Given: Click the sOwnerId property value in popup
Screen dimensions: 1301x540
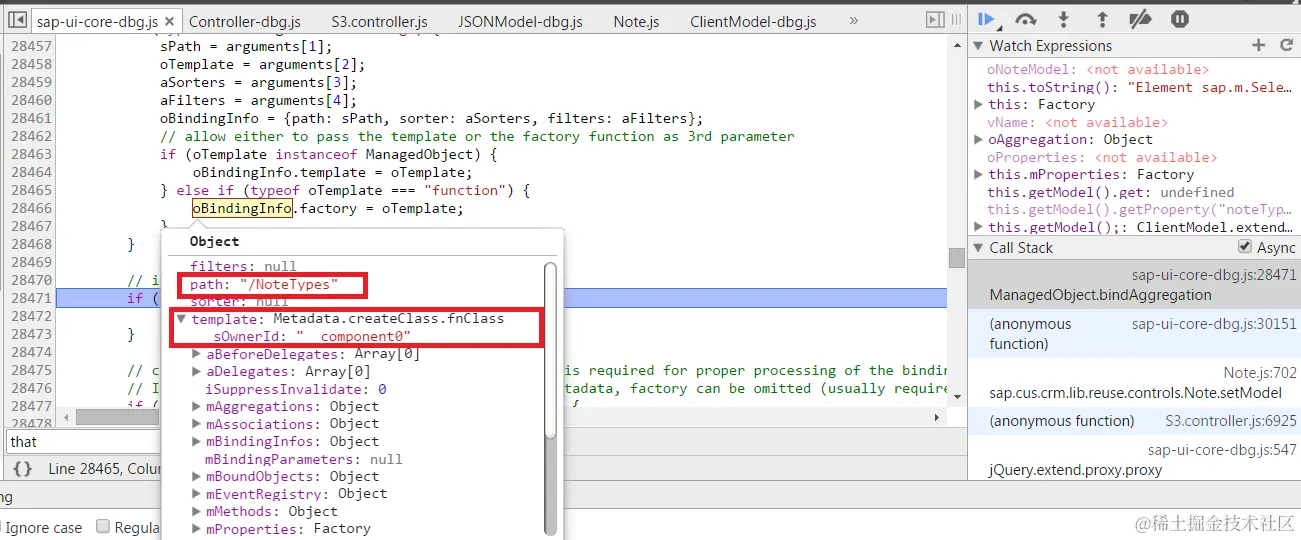Looking at the screenshot, I should [x=353, y=337].
